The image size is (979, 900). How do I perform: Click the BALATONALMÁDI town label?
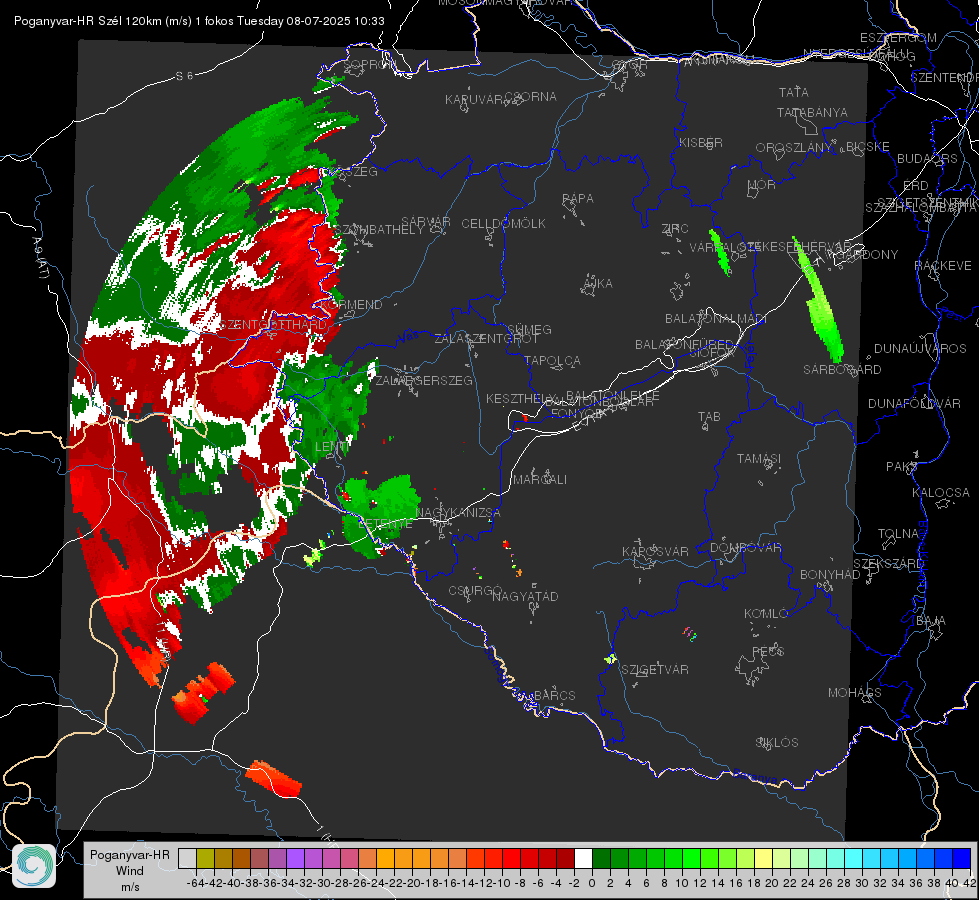(x=716, y=319)
